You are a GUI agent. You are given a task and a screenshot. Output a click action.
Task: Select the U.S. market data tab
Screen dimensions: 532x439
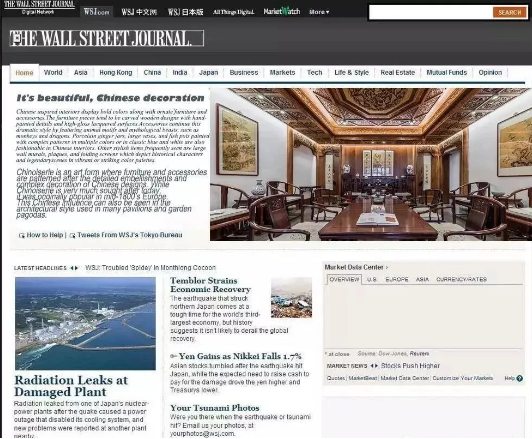click(372, 279)
